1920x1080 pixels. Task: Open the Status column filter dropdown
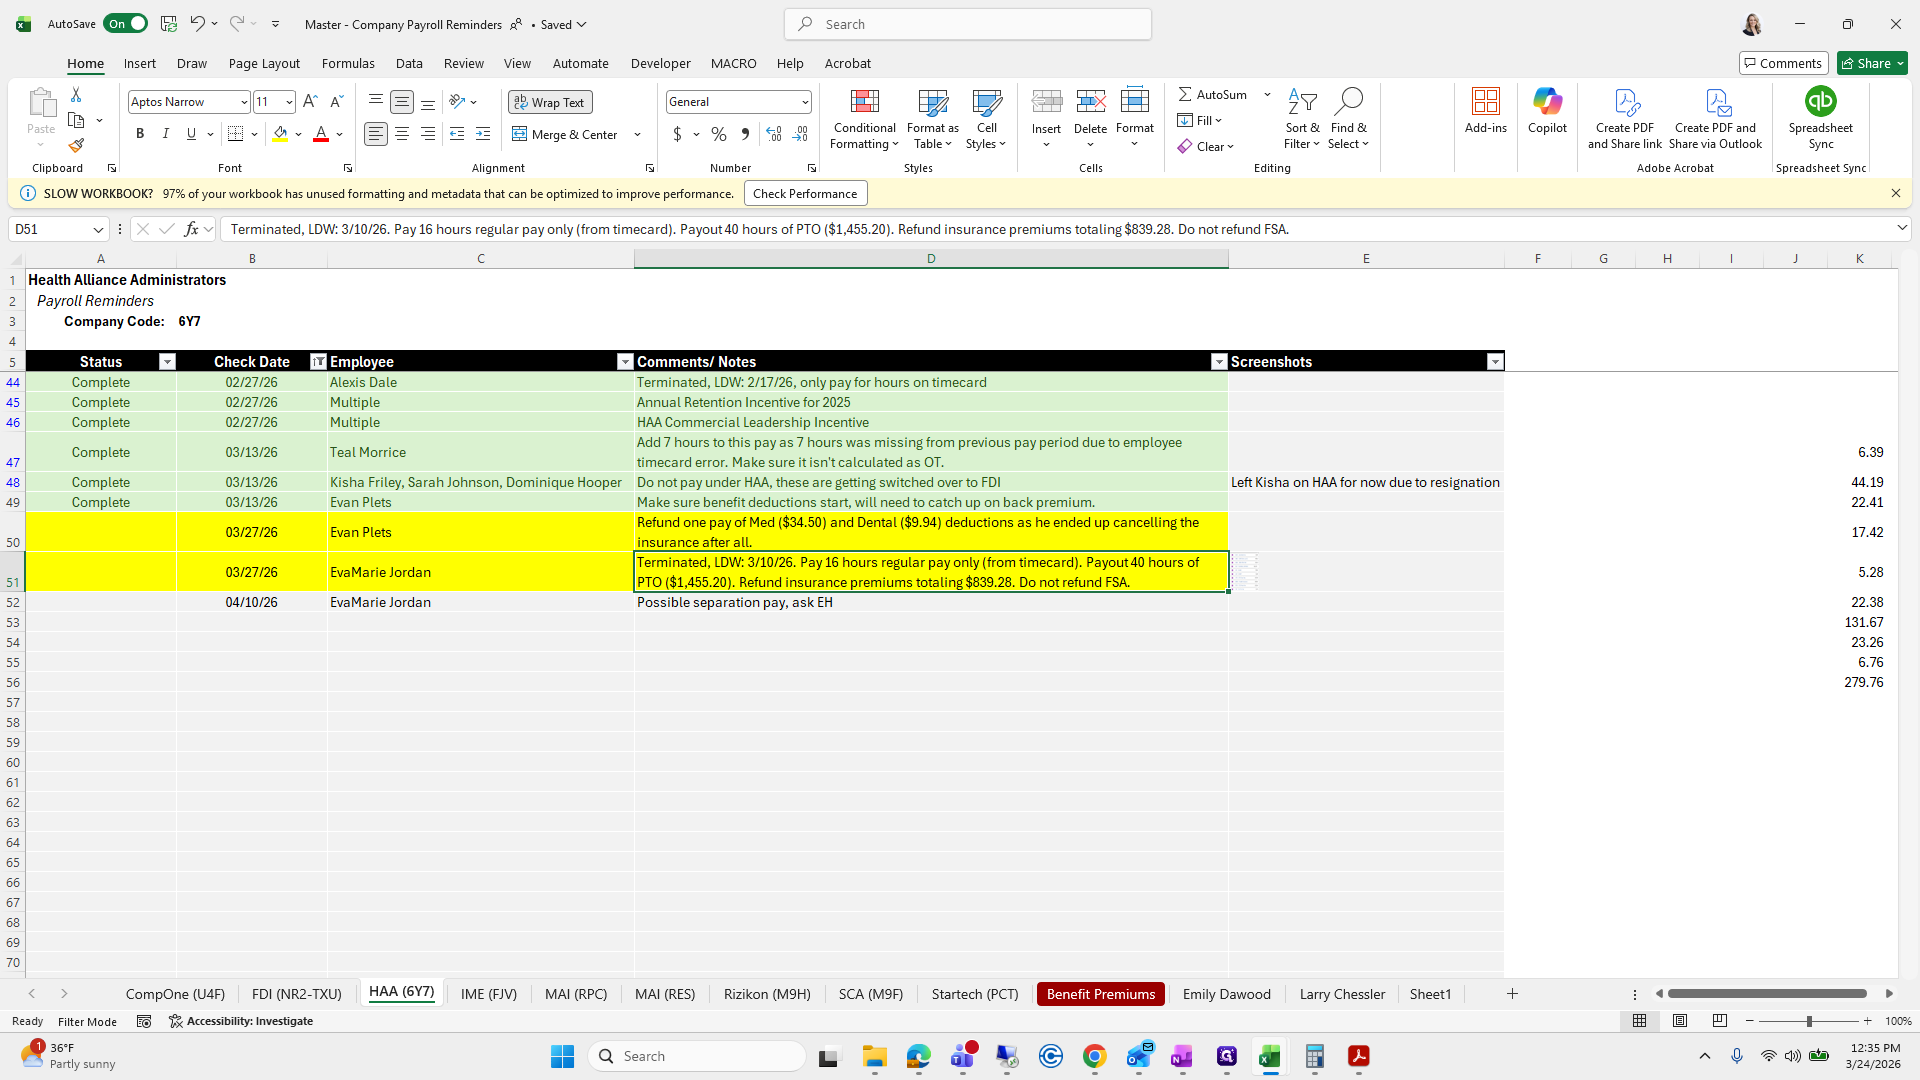[167, 362]
